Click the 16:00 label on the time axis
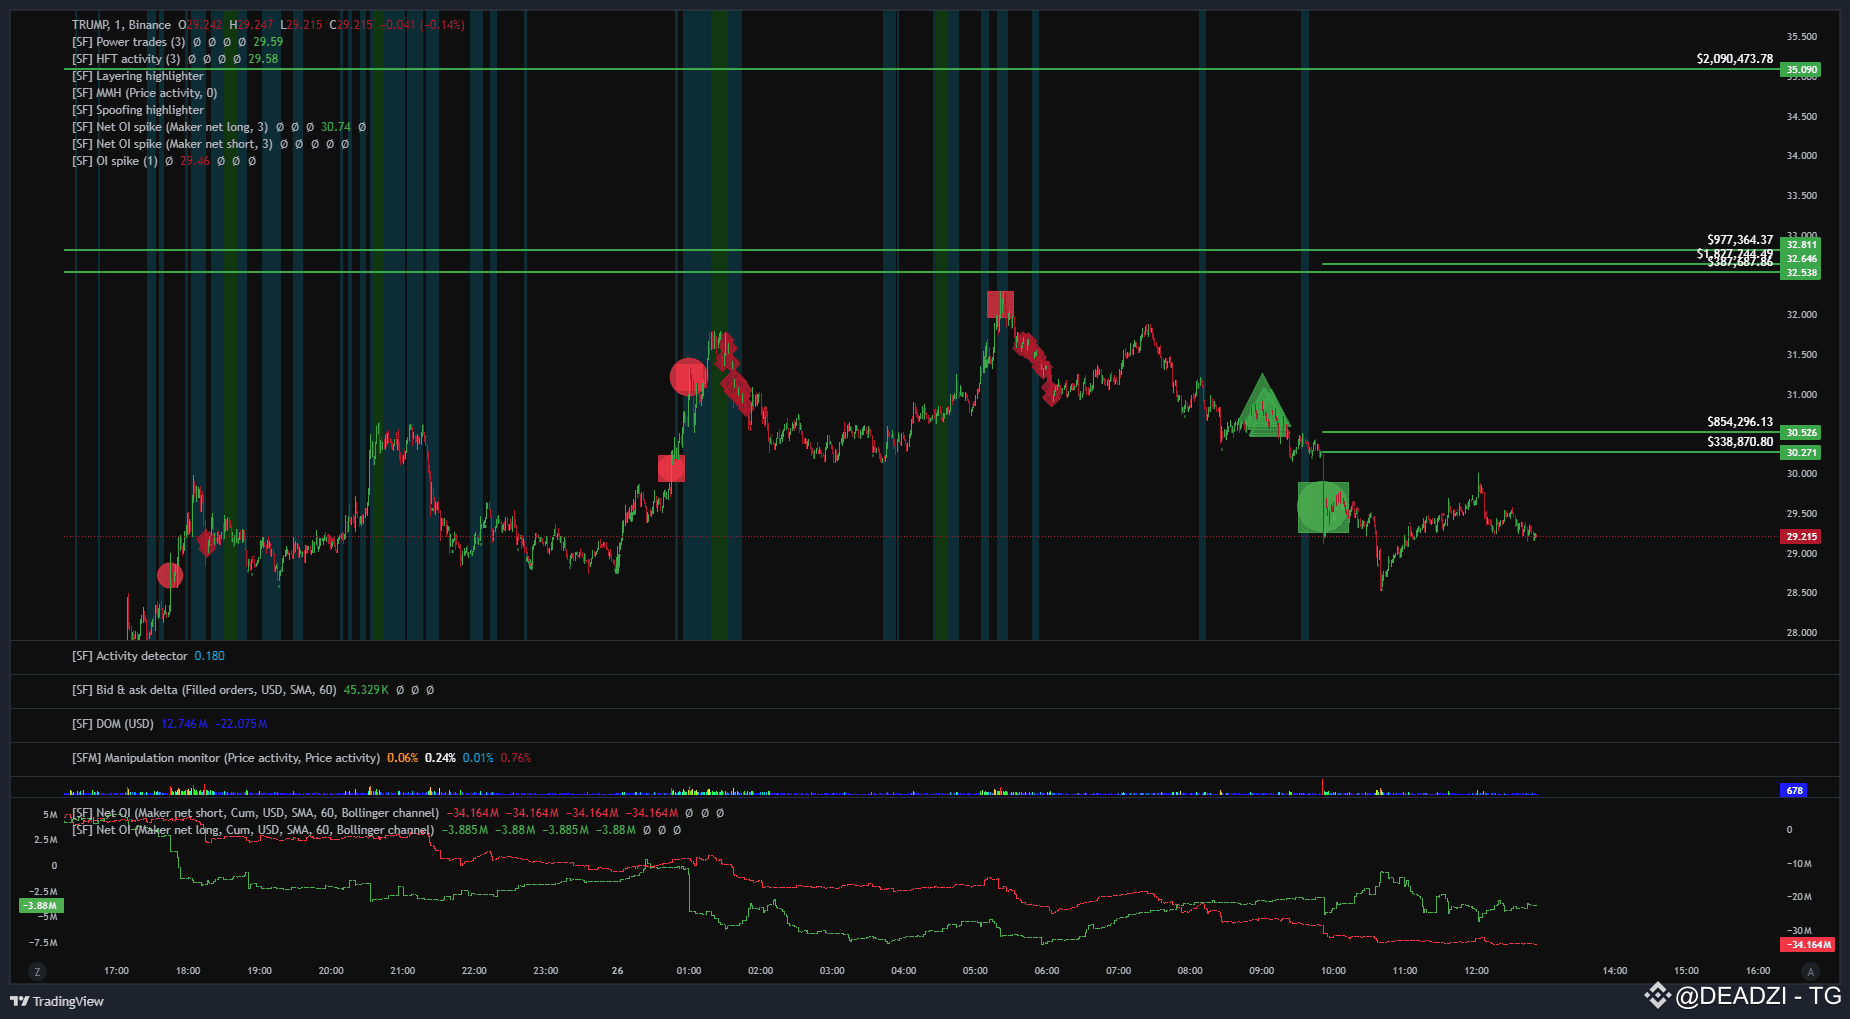The width and height of the screenshot is (1850, 1019). coord(1758,971)
